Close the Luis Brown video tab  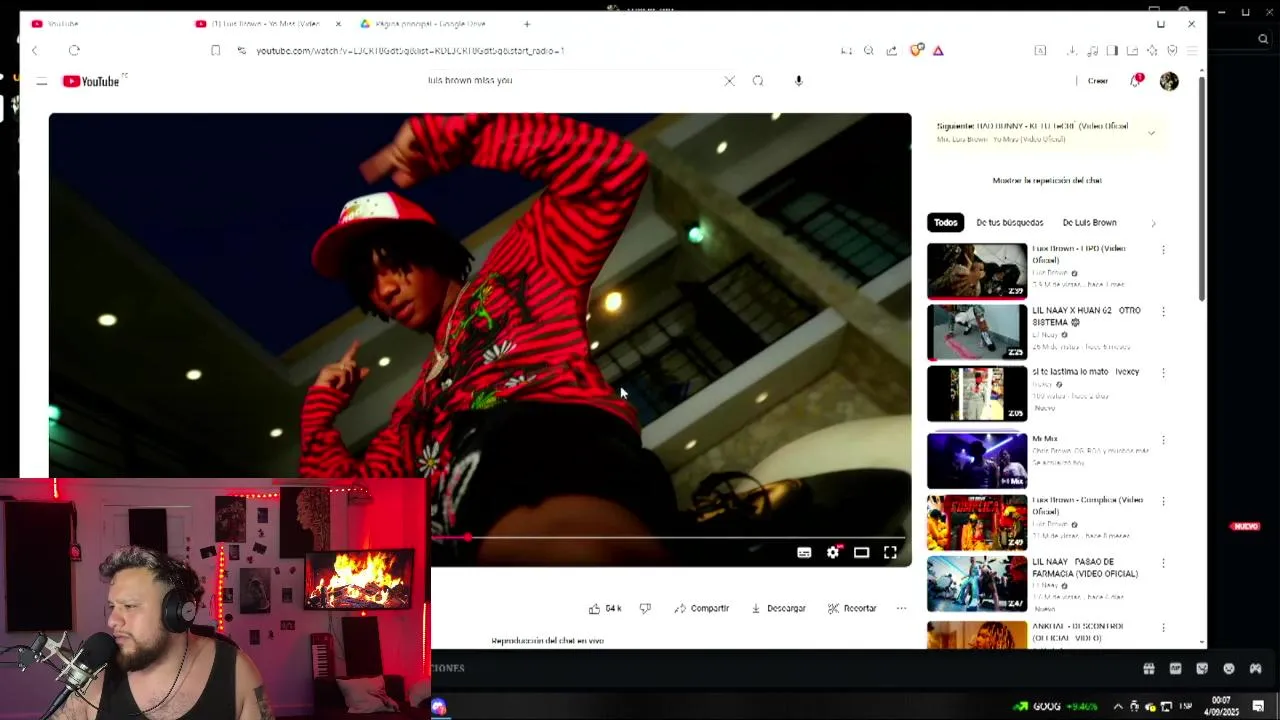(x=338, y=24)
